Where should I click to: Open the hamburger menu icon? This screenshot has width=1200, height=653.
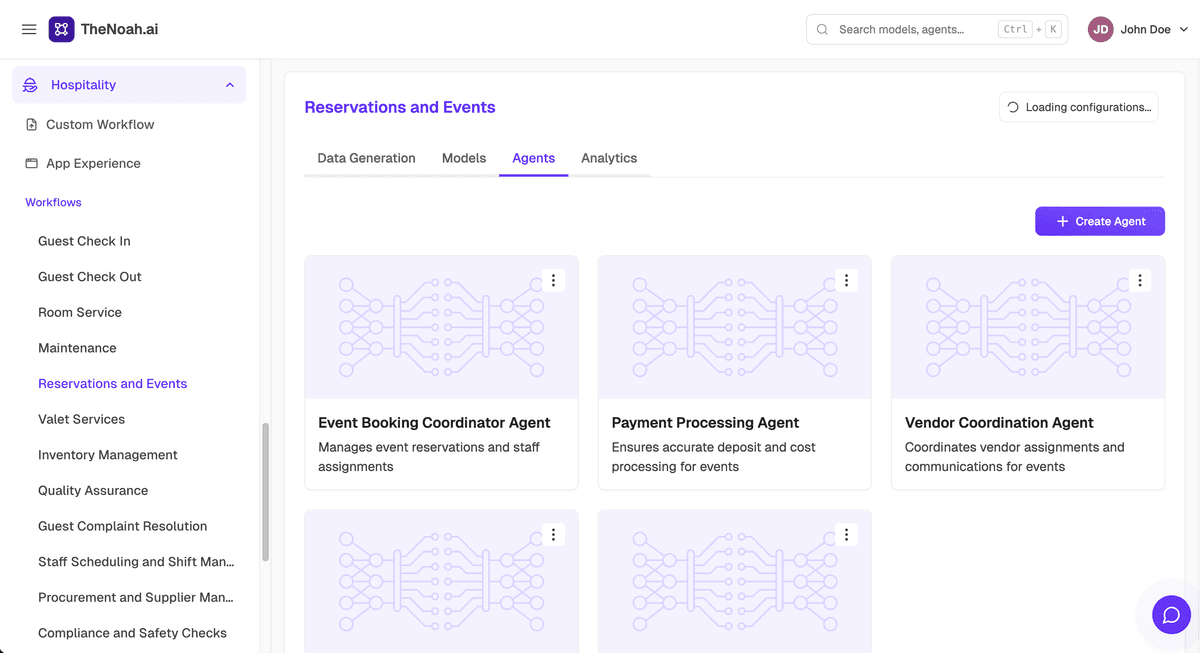[x=29, y=29]
